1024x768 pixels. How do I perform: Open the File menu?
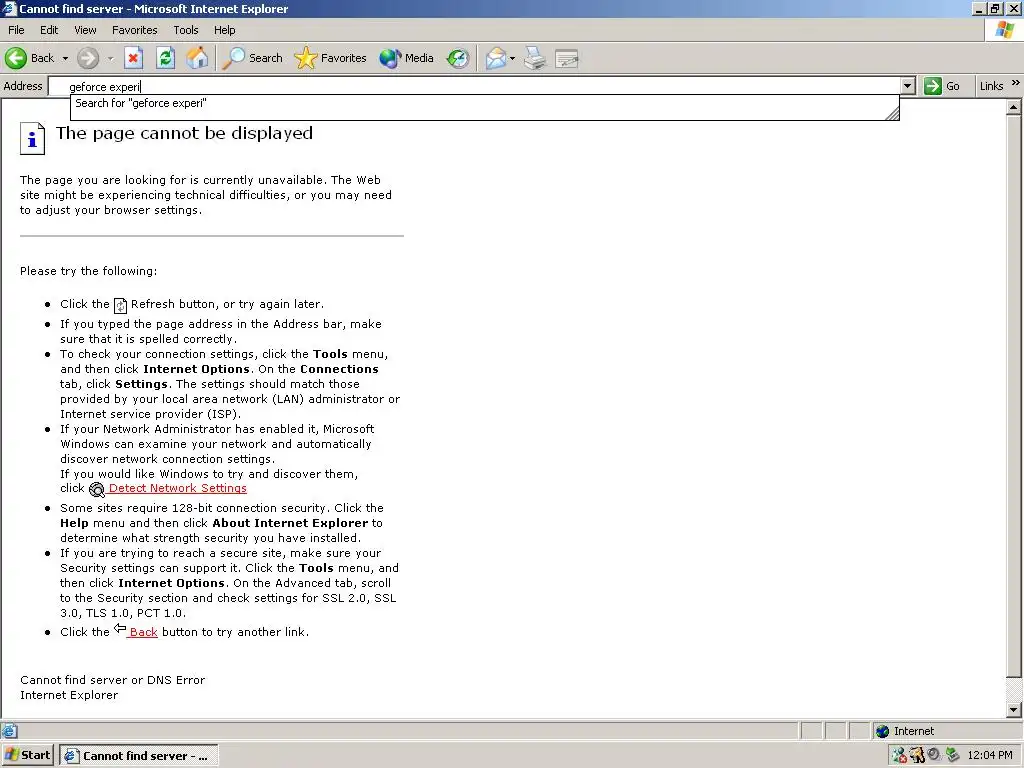tap(16, 30)
